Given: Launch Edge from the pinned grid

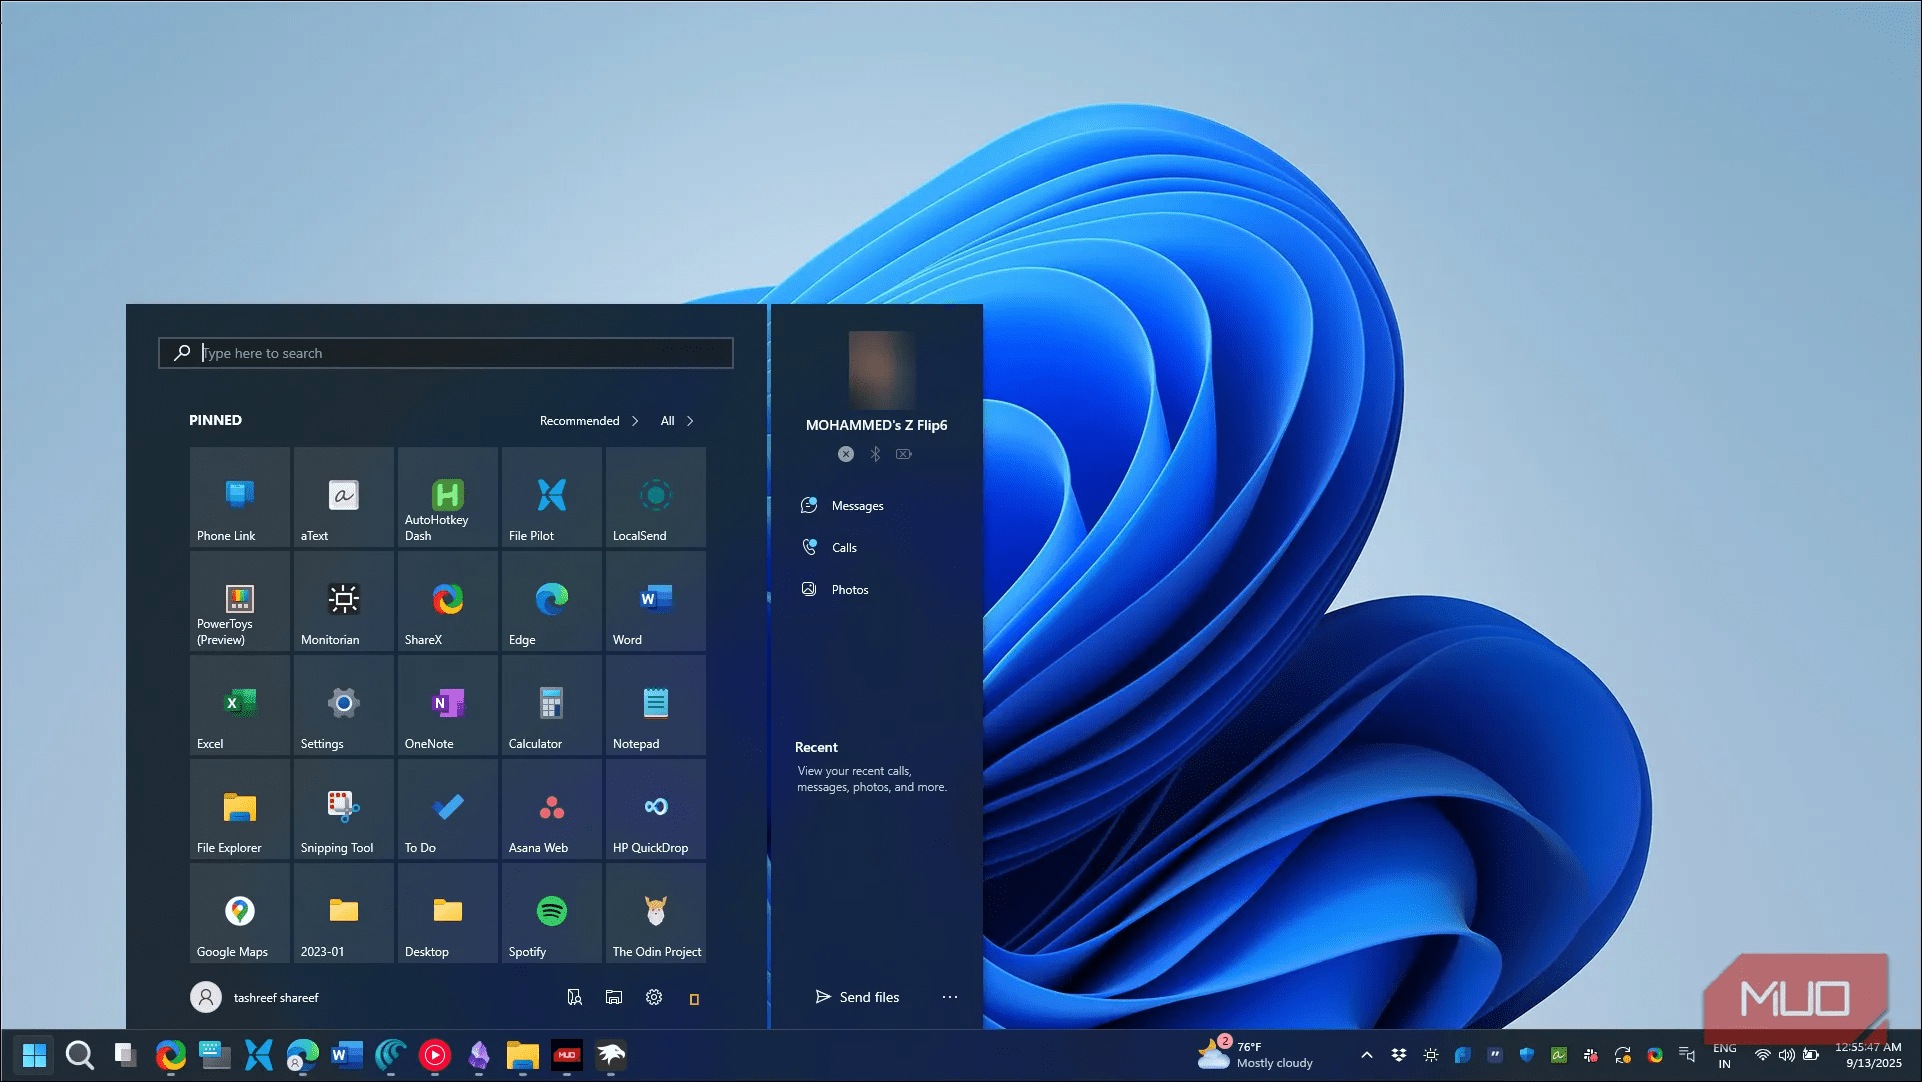Looking at the screenshot, I should (x=552, y=601).
